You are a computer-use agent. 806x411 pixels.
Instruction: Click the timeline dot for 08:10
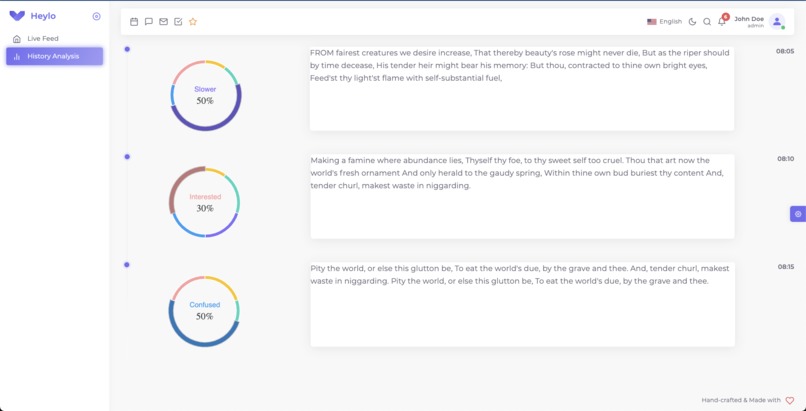127,157
